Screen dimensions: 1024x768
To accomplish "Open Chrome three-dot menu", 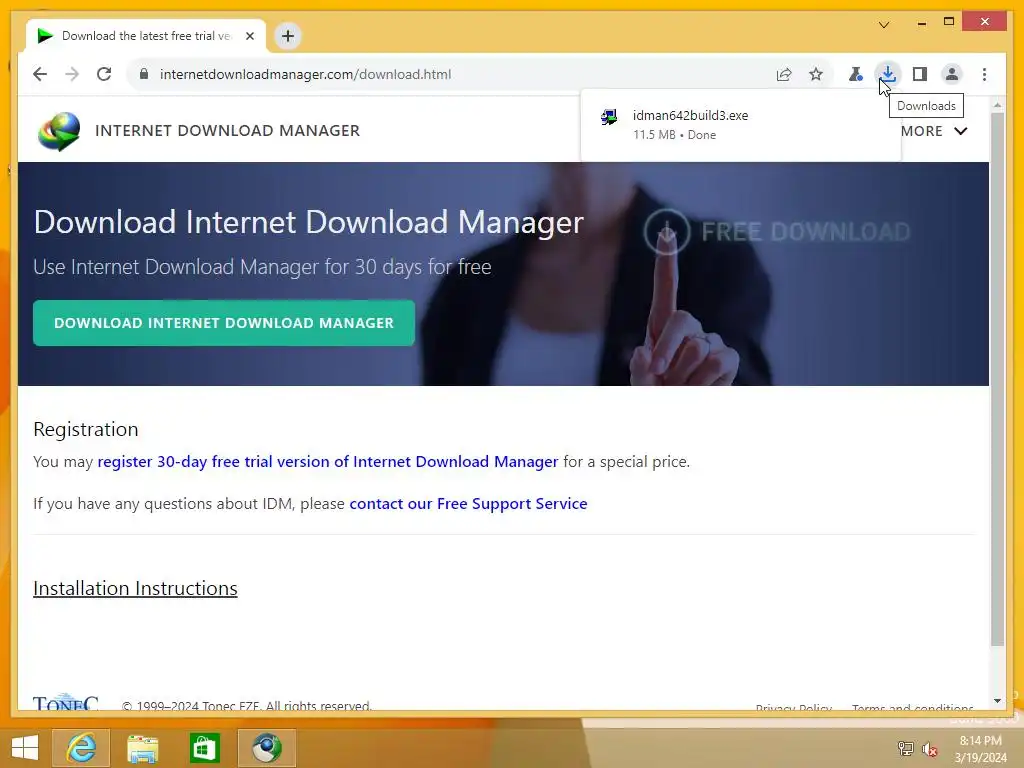I will 984,74.
